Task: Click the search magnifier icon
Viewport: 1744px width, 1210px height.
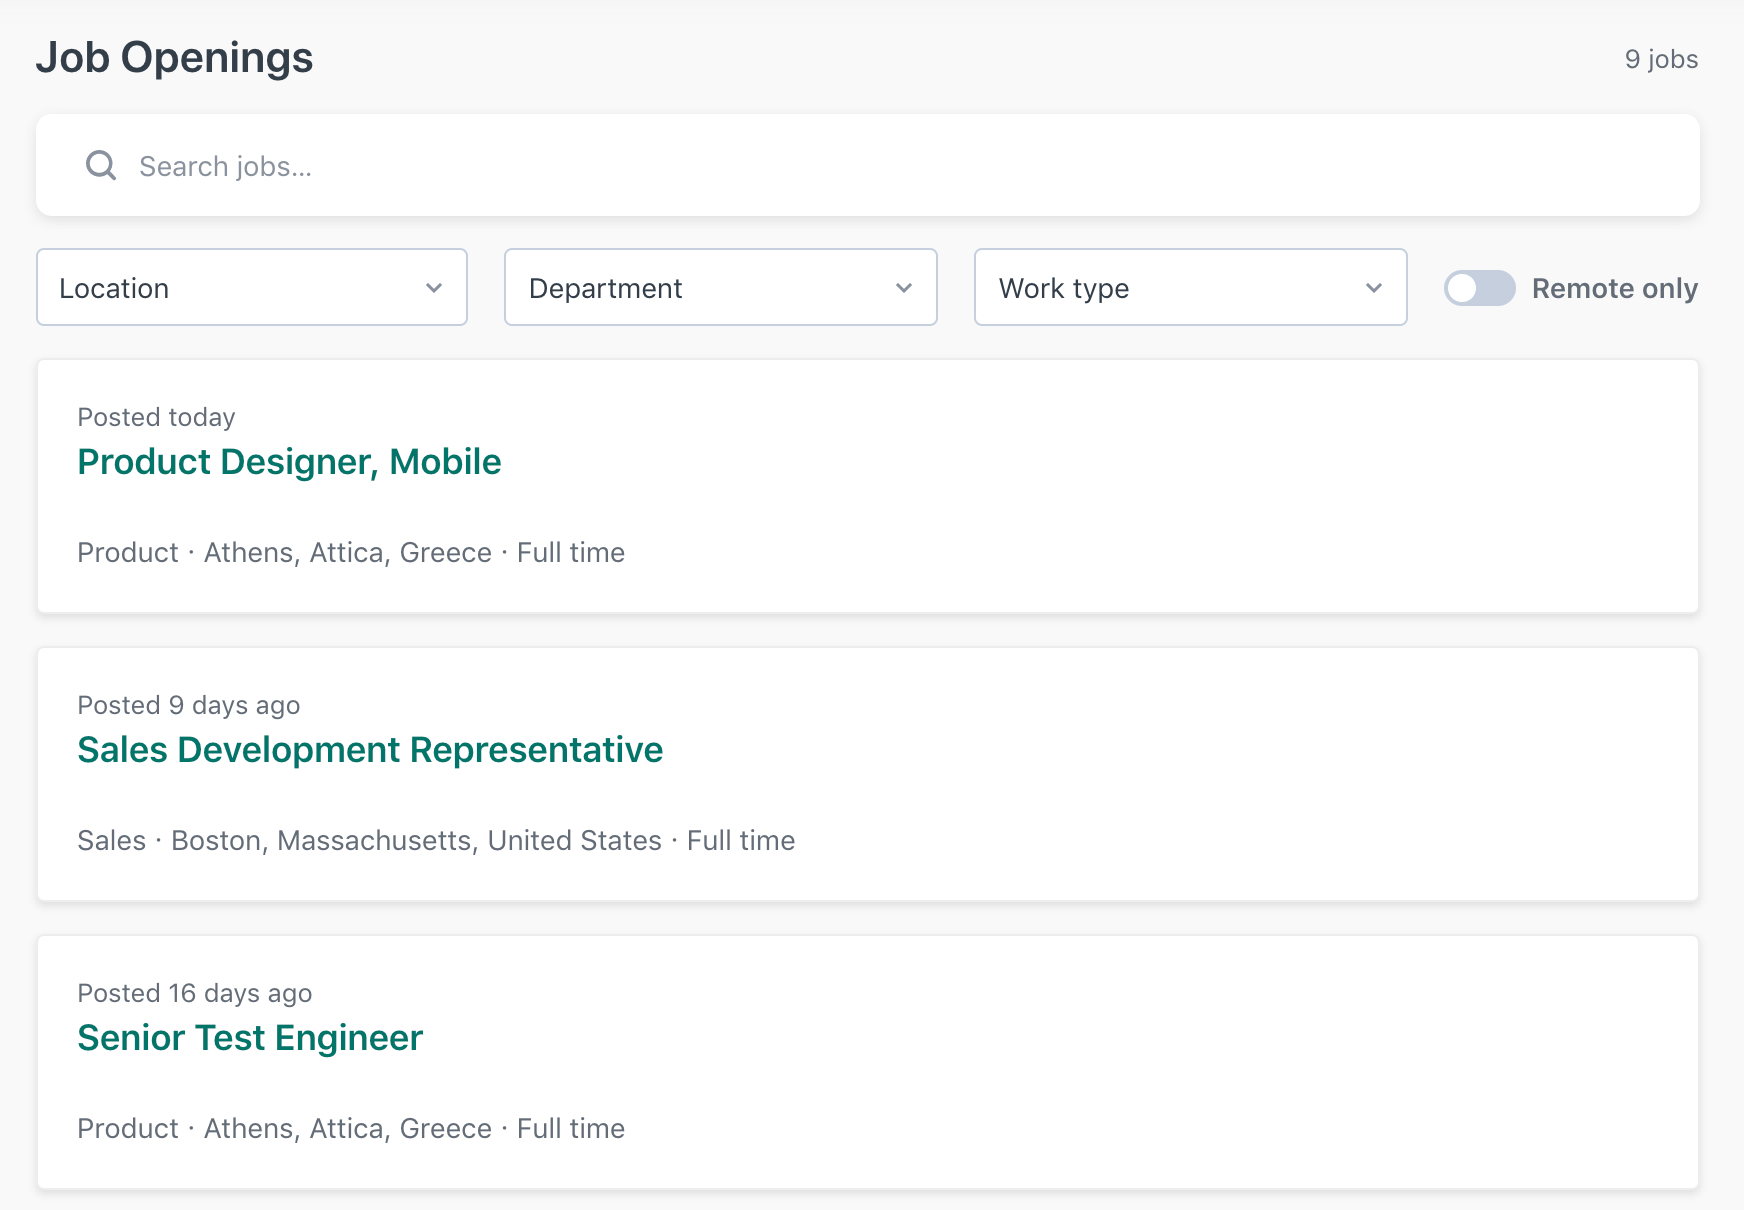Action: (x=100, y=165)
